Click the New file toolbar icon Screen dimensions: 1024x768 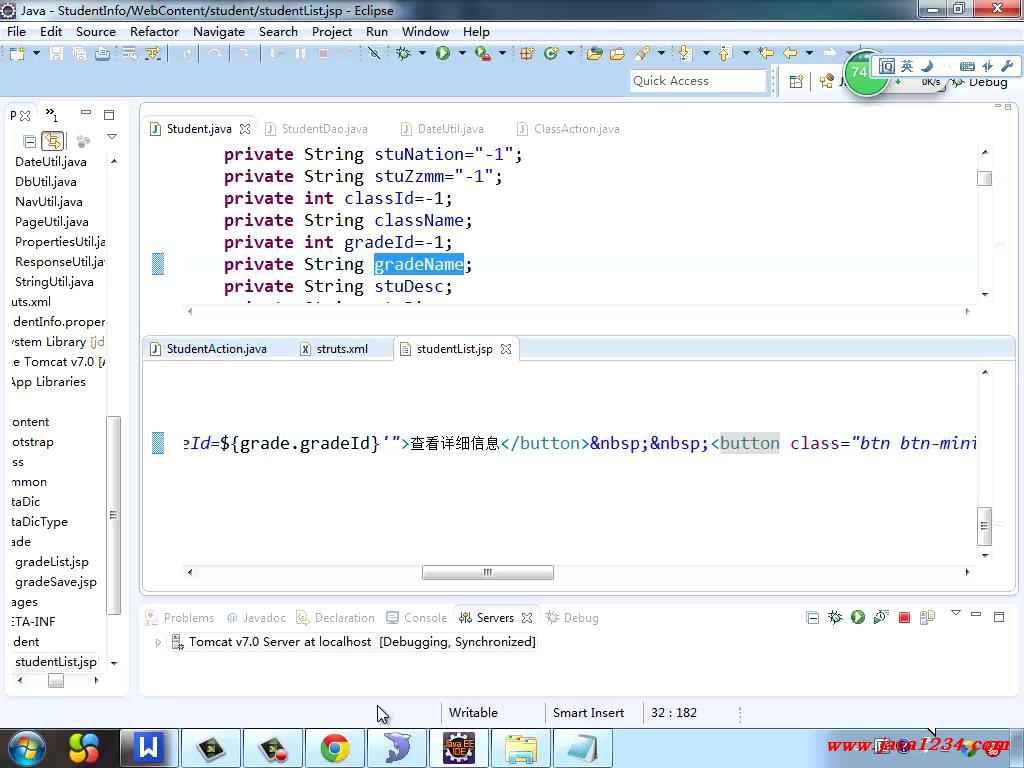click(x=17, y=54)
